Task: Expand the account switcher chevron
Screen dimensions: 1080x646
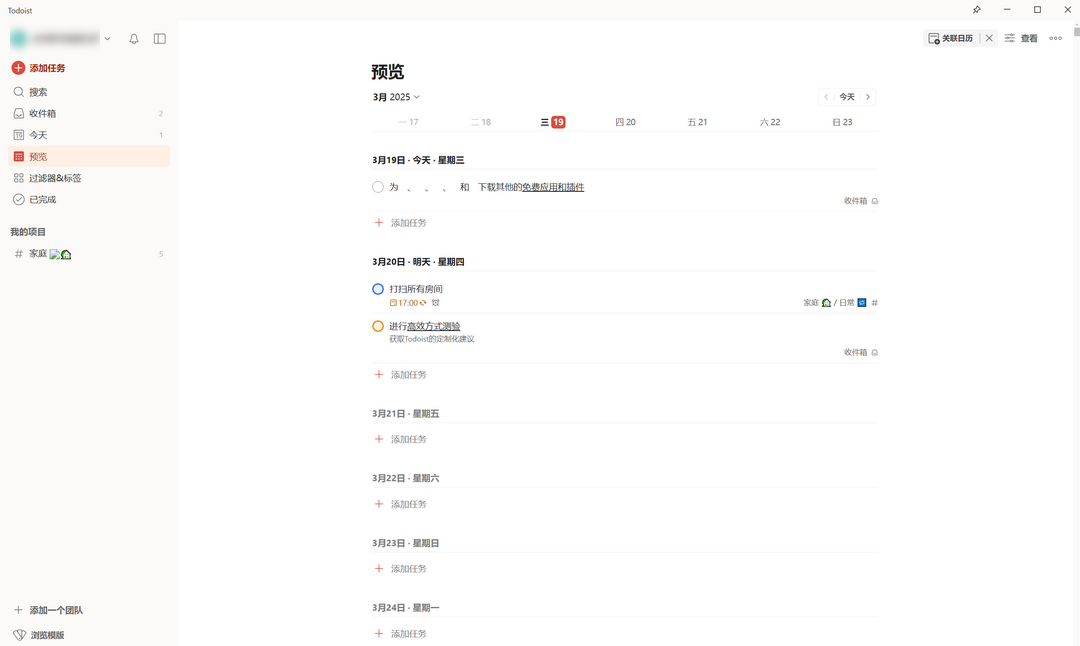Action: (x=107, y=39)
